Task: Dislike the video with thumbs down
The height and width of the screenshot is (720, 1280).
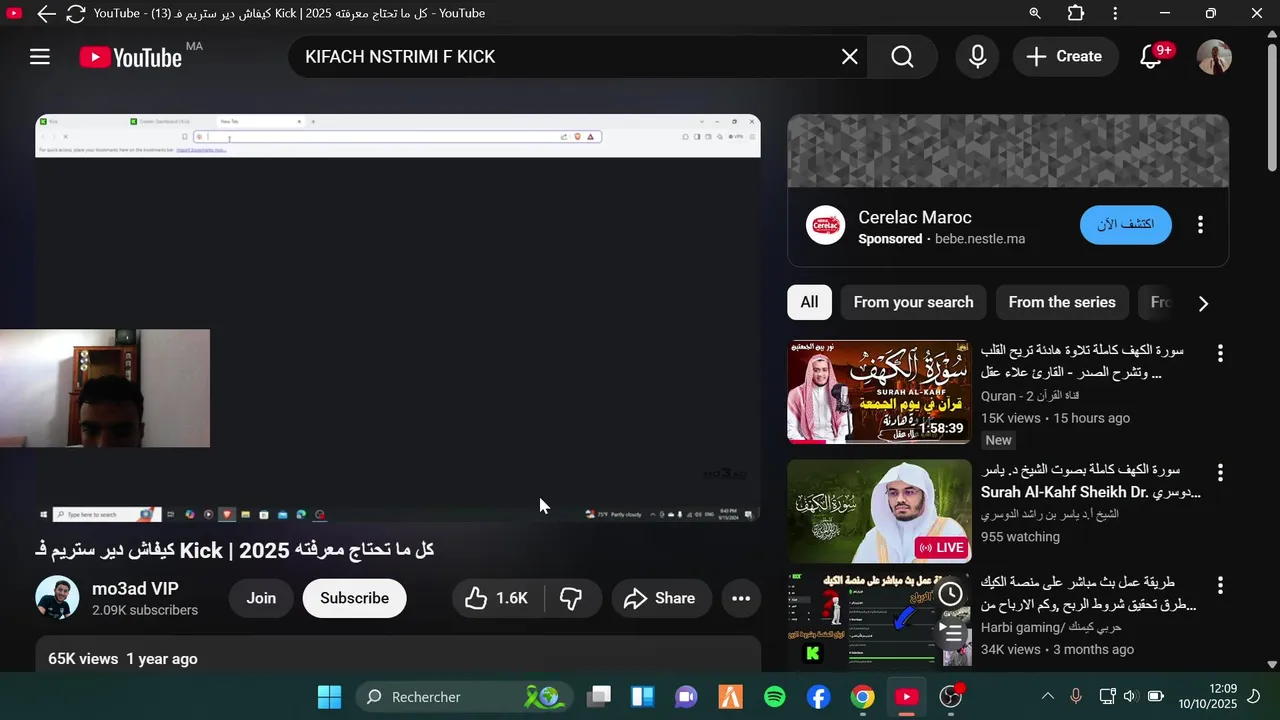Action: (x=572, y=598)
